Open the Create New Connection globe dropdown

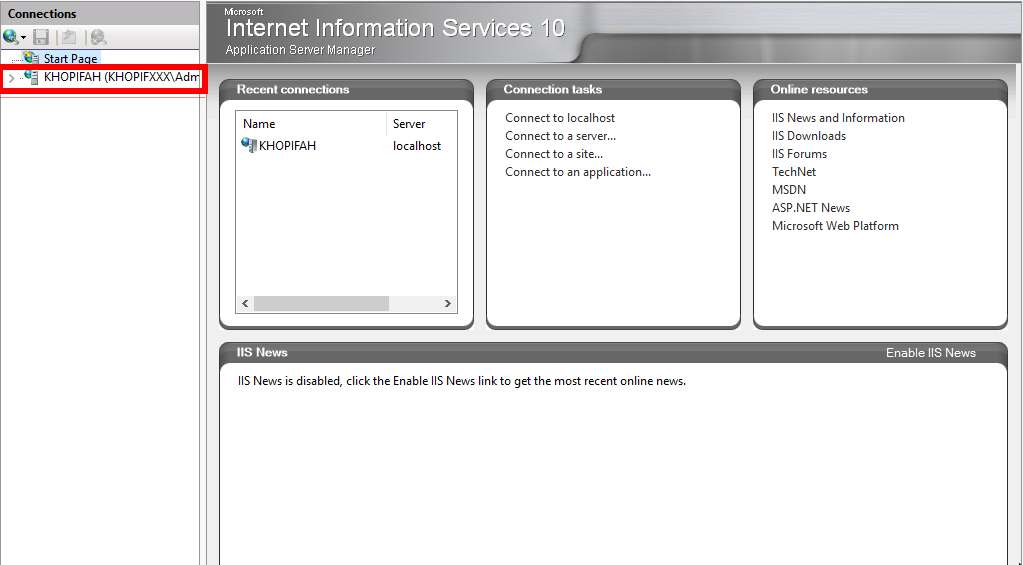(14, 37)
